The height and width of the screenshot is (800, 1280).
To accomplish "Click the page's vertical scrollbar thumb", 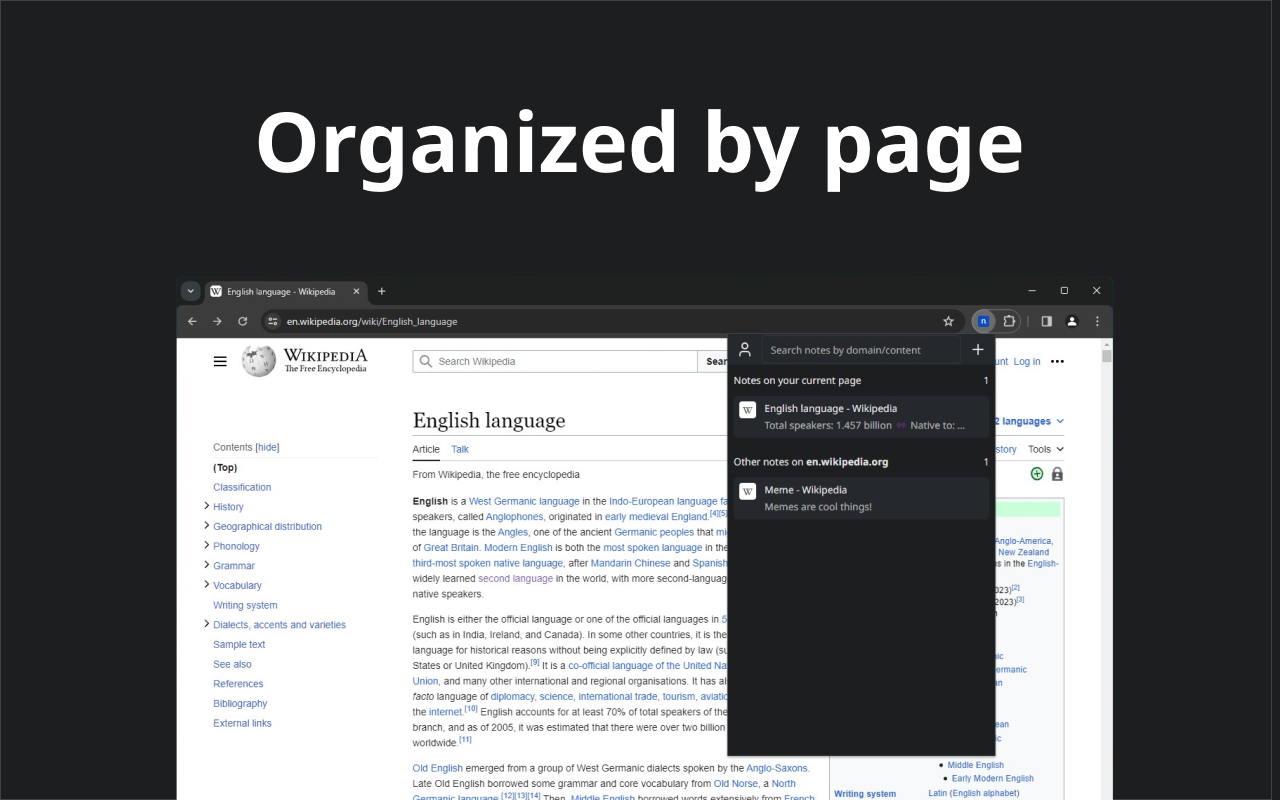I will pos(1107,355).
